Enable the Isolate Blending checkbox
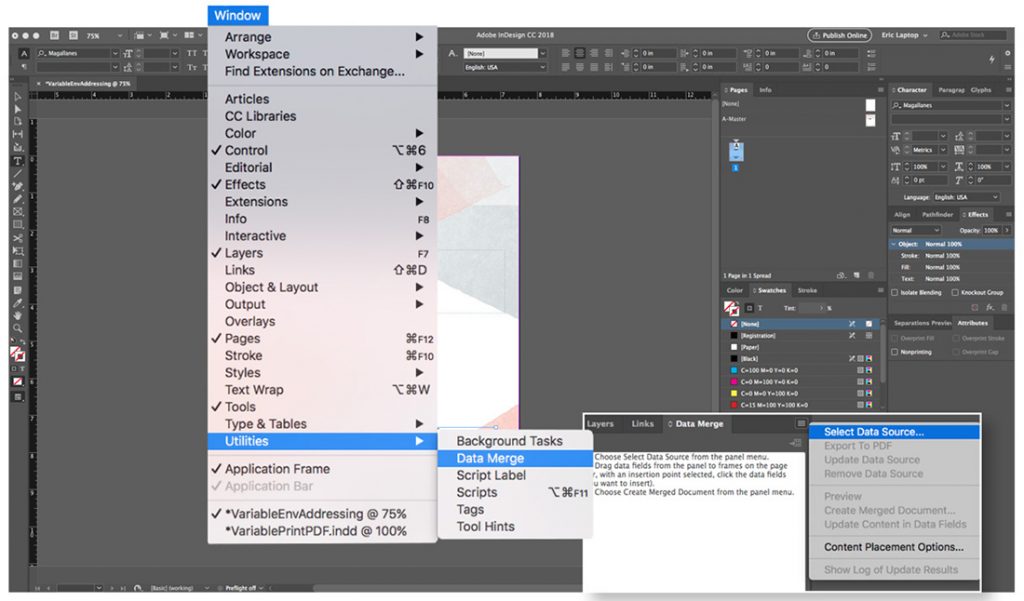1024x601 pixels. (x=894, y=293)
